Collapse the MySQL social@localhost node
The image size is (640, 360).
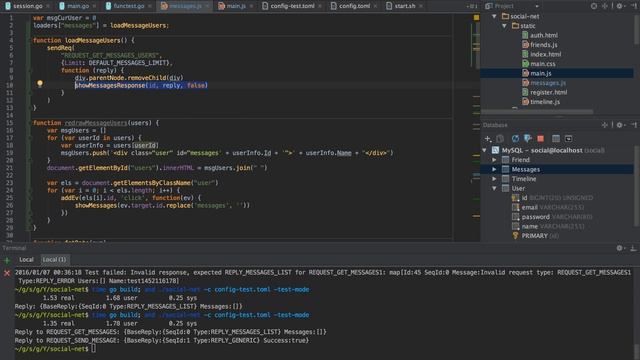click(484, 150)
